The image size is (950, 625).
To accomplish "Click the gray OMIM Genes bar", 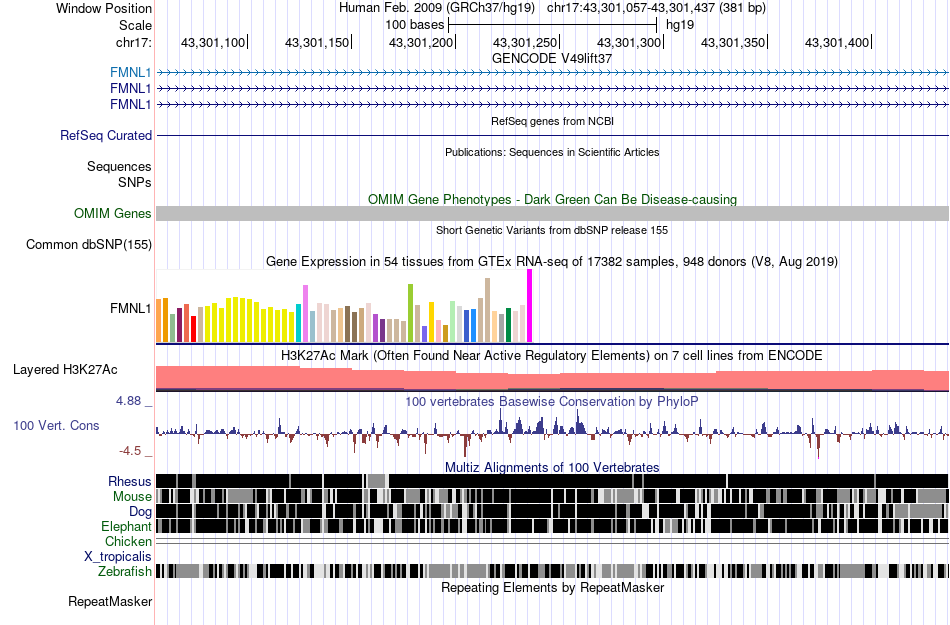I will (553, 213).
